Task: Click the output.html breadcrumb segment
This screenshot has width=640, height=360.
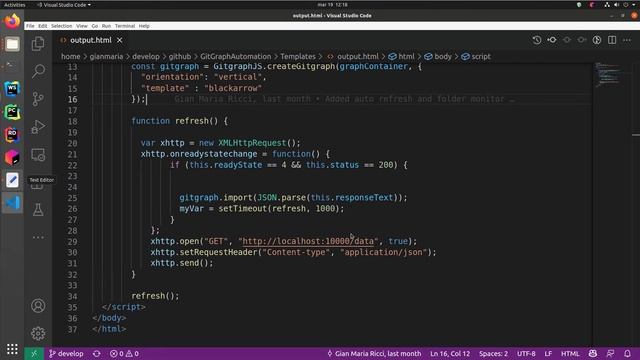Action: click(x=353, y=56)
